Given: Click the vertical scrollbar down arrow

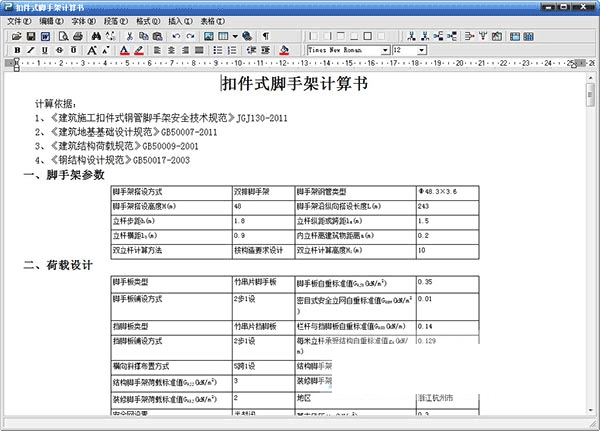Looking at the screenshot, I should coord(592,411).
